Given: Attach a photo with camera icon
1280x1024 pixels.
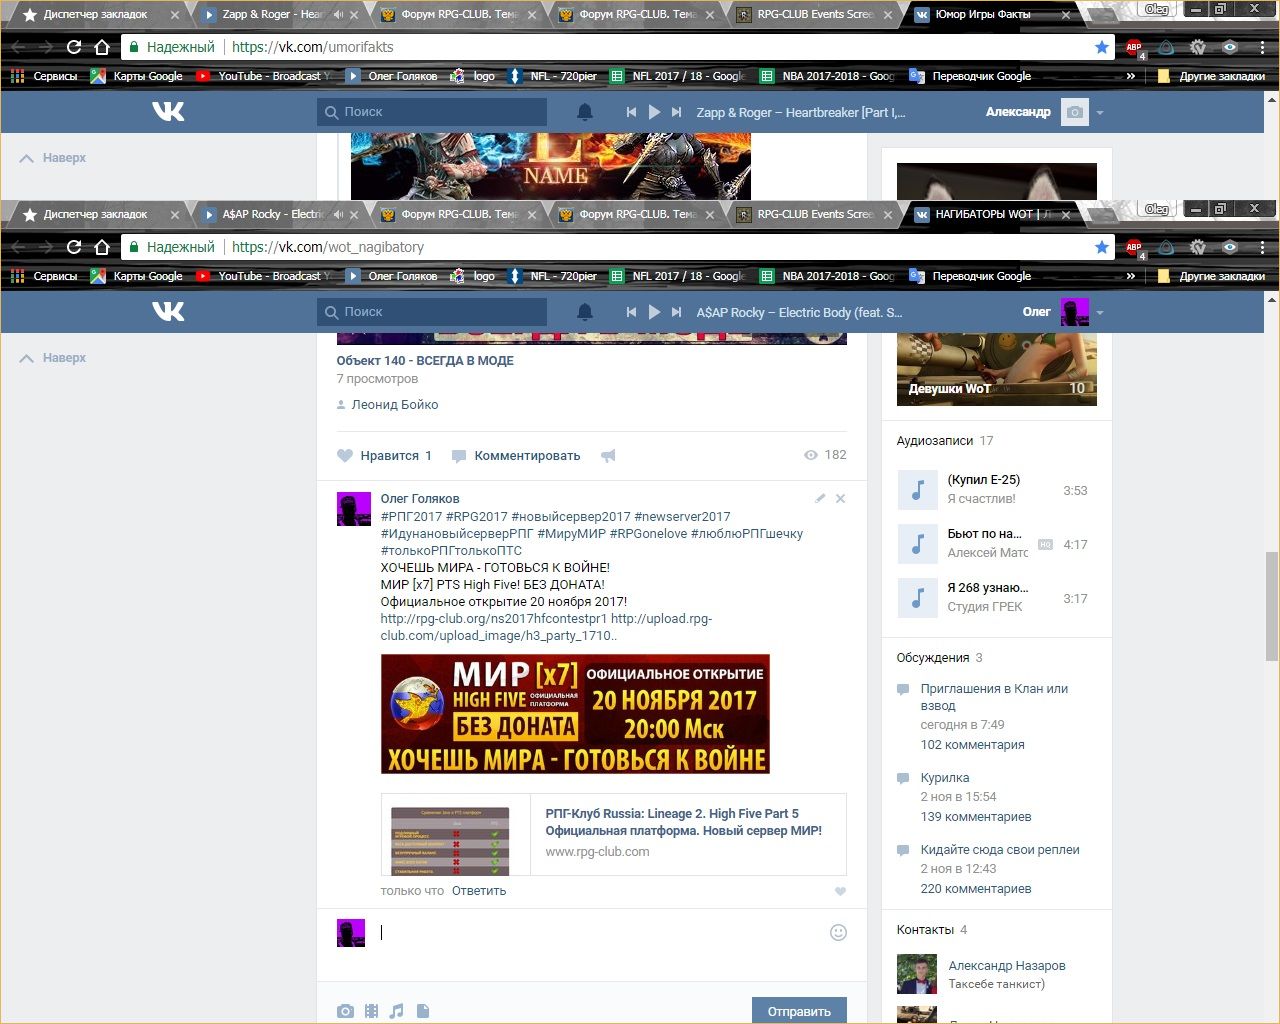Looking at the screenshot, I should coord(345,1011).
